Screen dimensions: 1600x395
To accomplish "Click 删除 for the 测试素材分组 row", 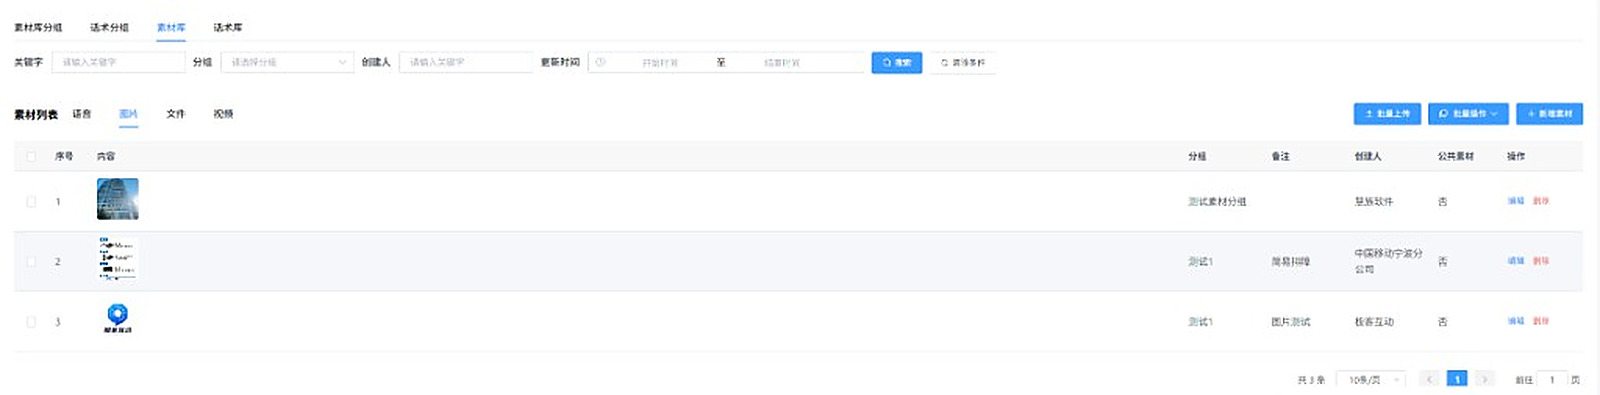I will (1541, 201).
